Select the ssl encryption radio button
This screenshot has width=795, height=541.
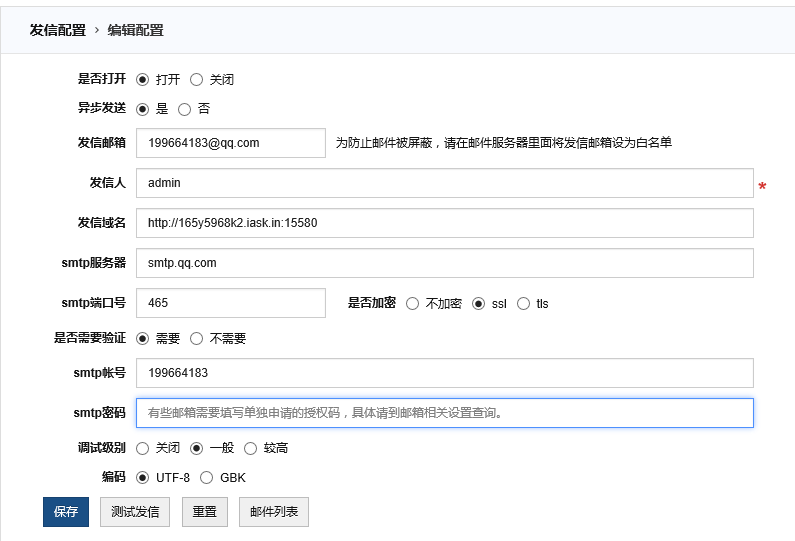478,304
